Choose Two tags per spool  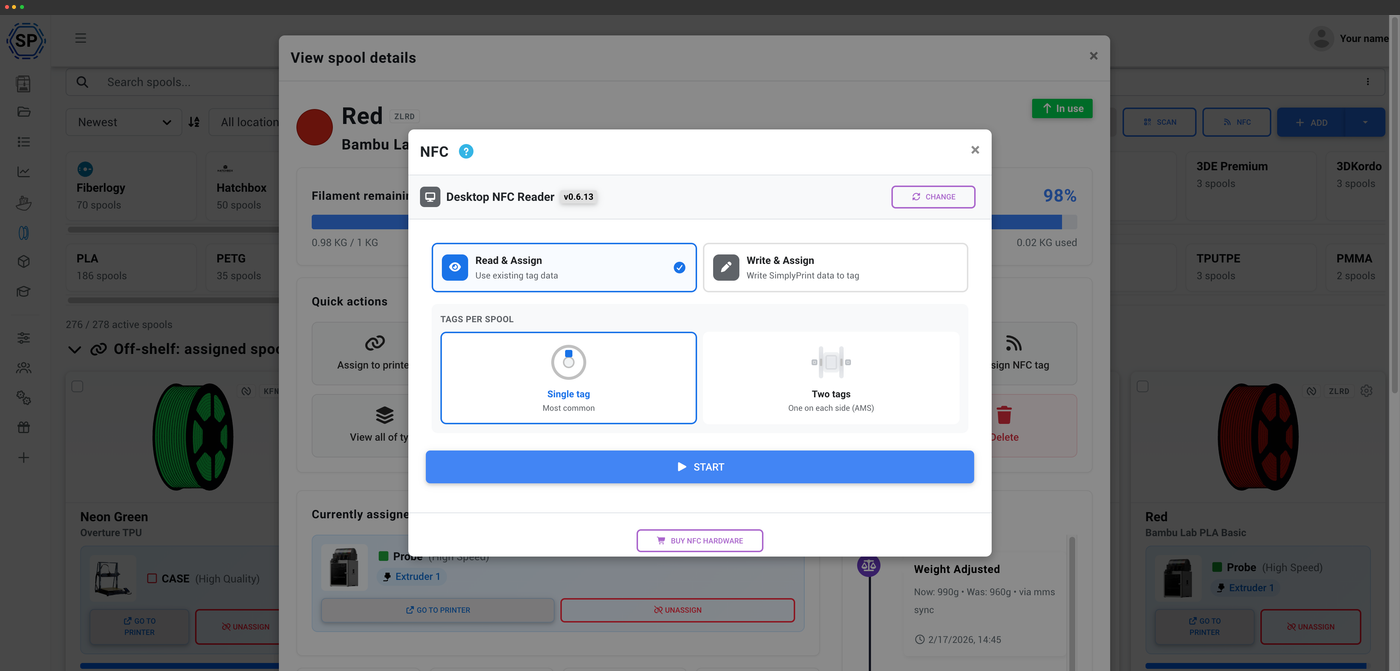(x=831, y=378)
